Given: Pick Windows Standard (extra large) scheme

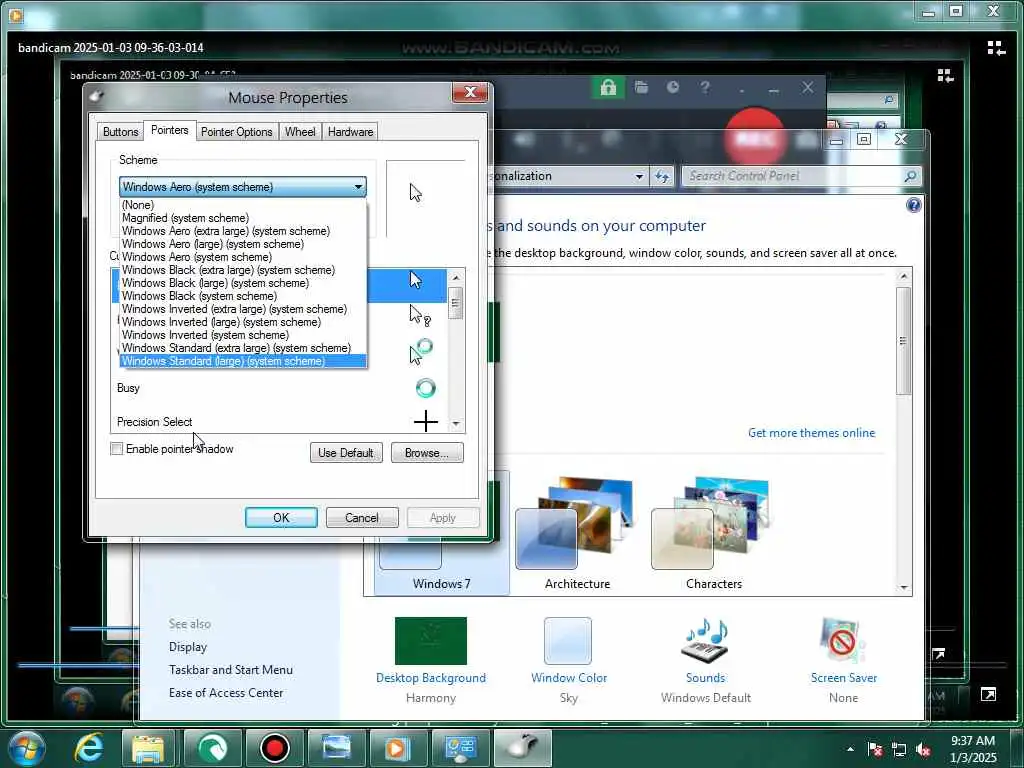Looking at the screenshot, I should 243,348.
